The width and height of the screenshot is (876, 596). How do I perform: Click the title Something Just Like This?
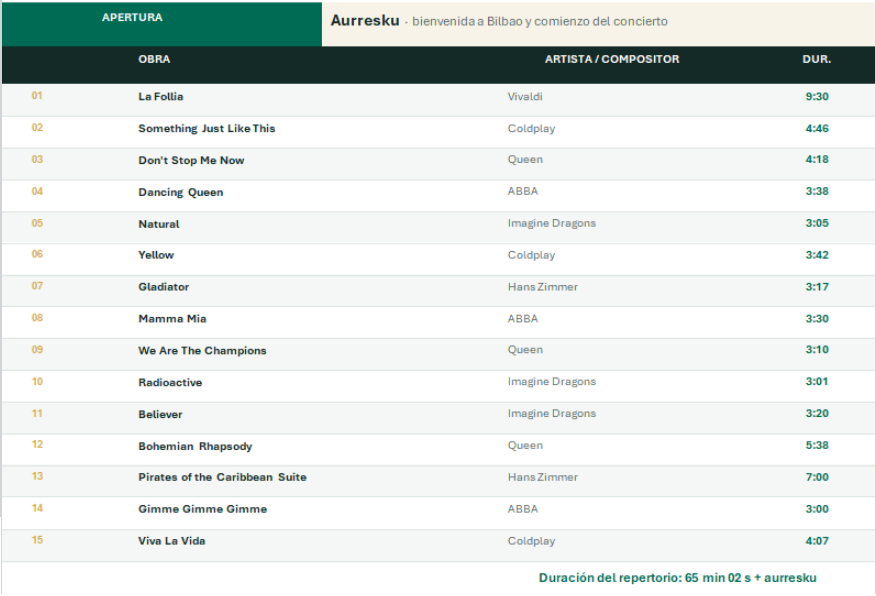point(207,128)
